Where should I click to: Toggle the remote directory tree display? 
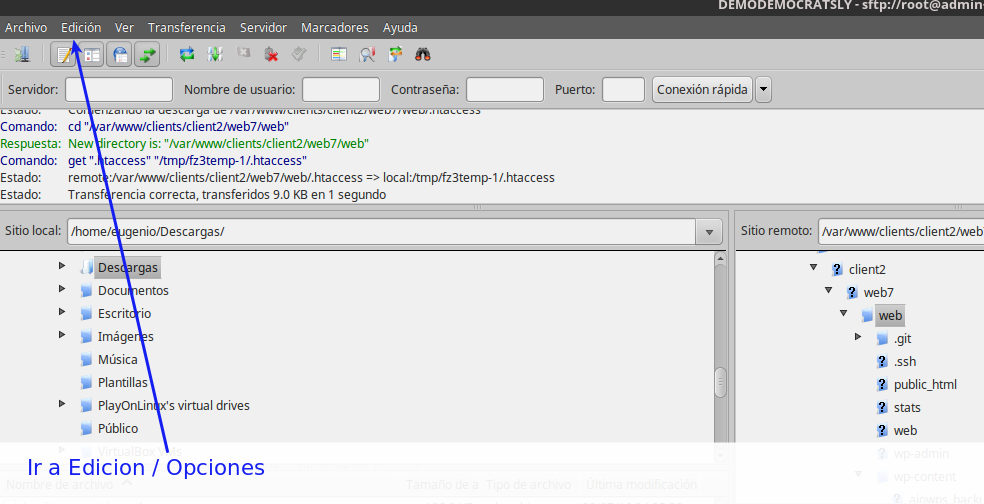(119, 55)
